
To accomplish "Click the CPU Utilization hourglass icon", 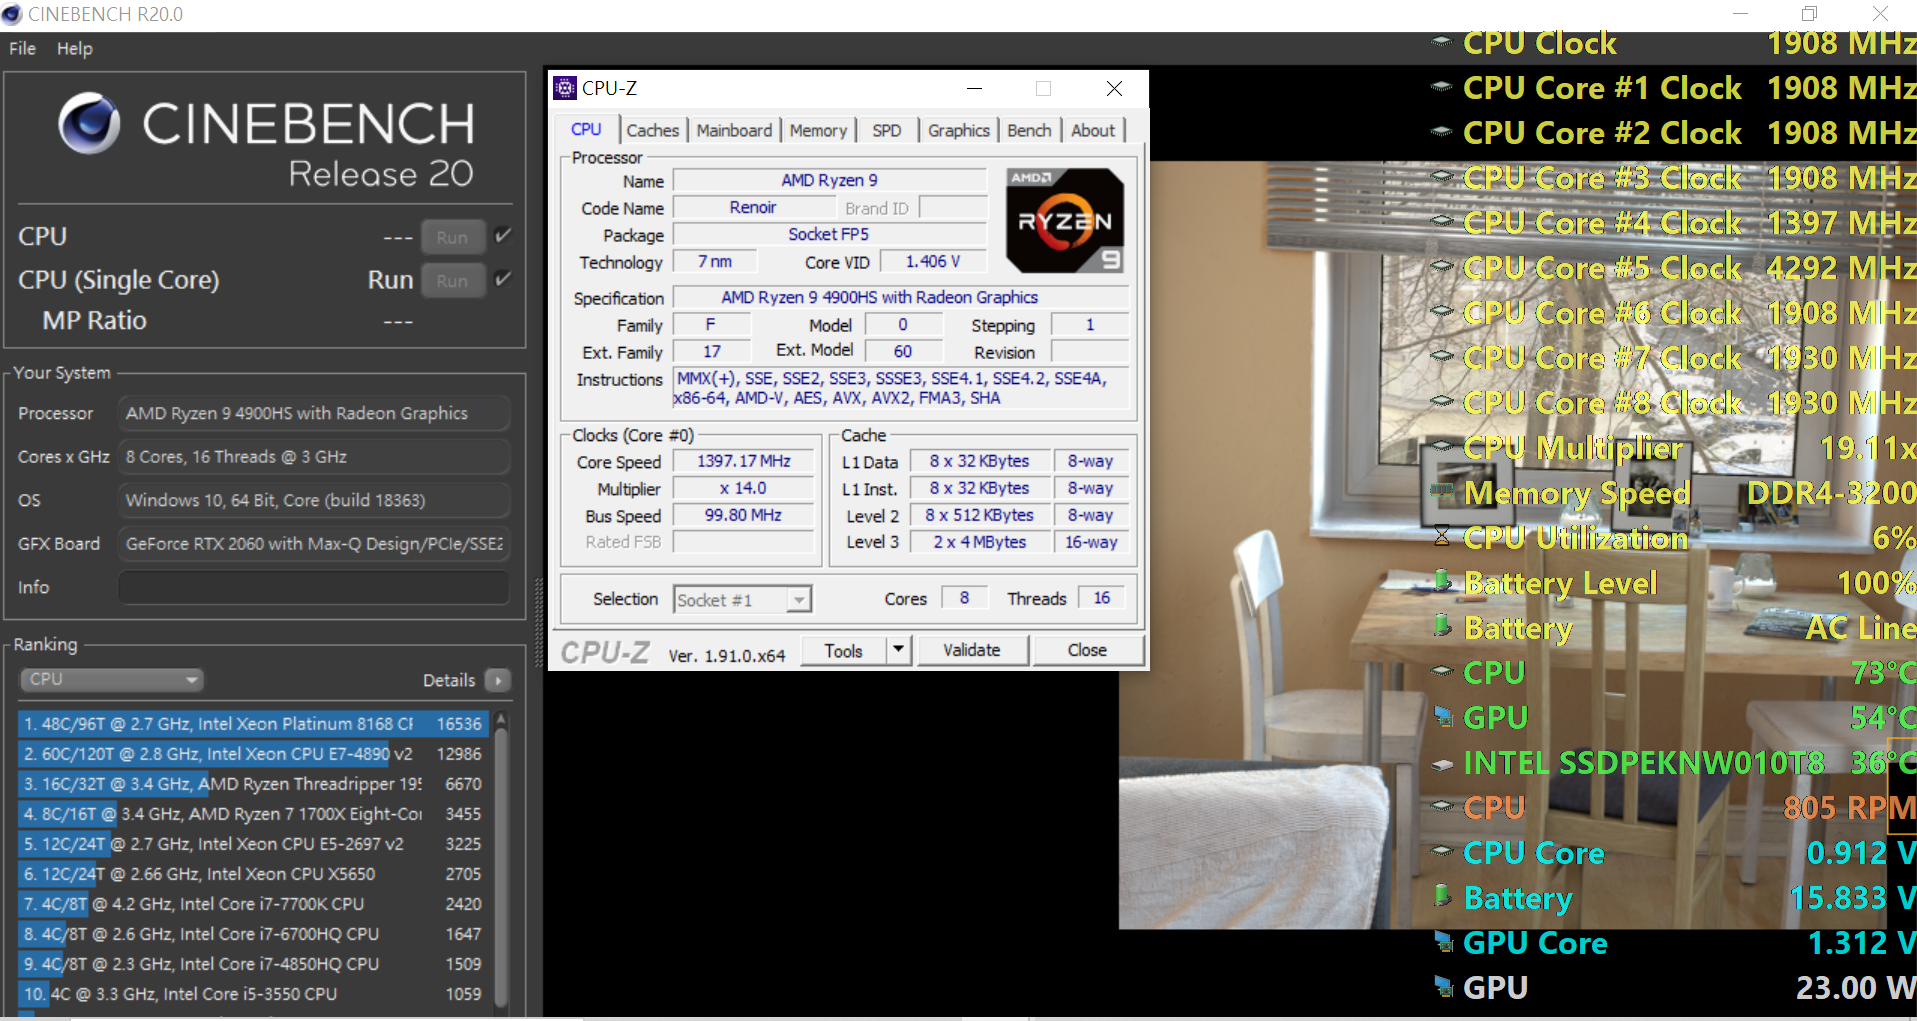I will [x=1441, y=536].
